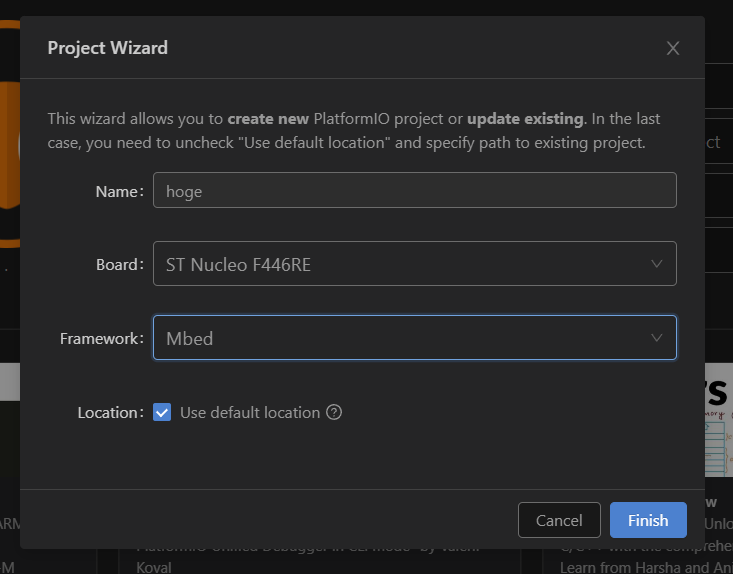
Task: Click the "Board:" field label
Action: (117, 264)
